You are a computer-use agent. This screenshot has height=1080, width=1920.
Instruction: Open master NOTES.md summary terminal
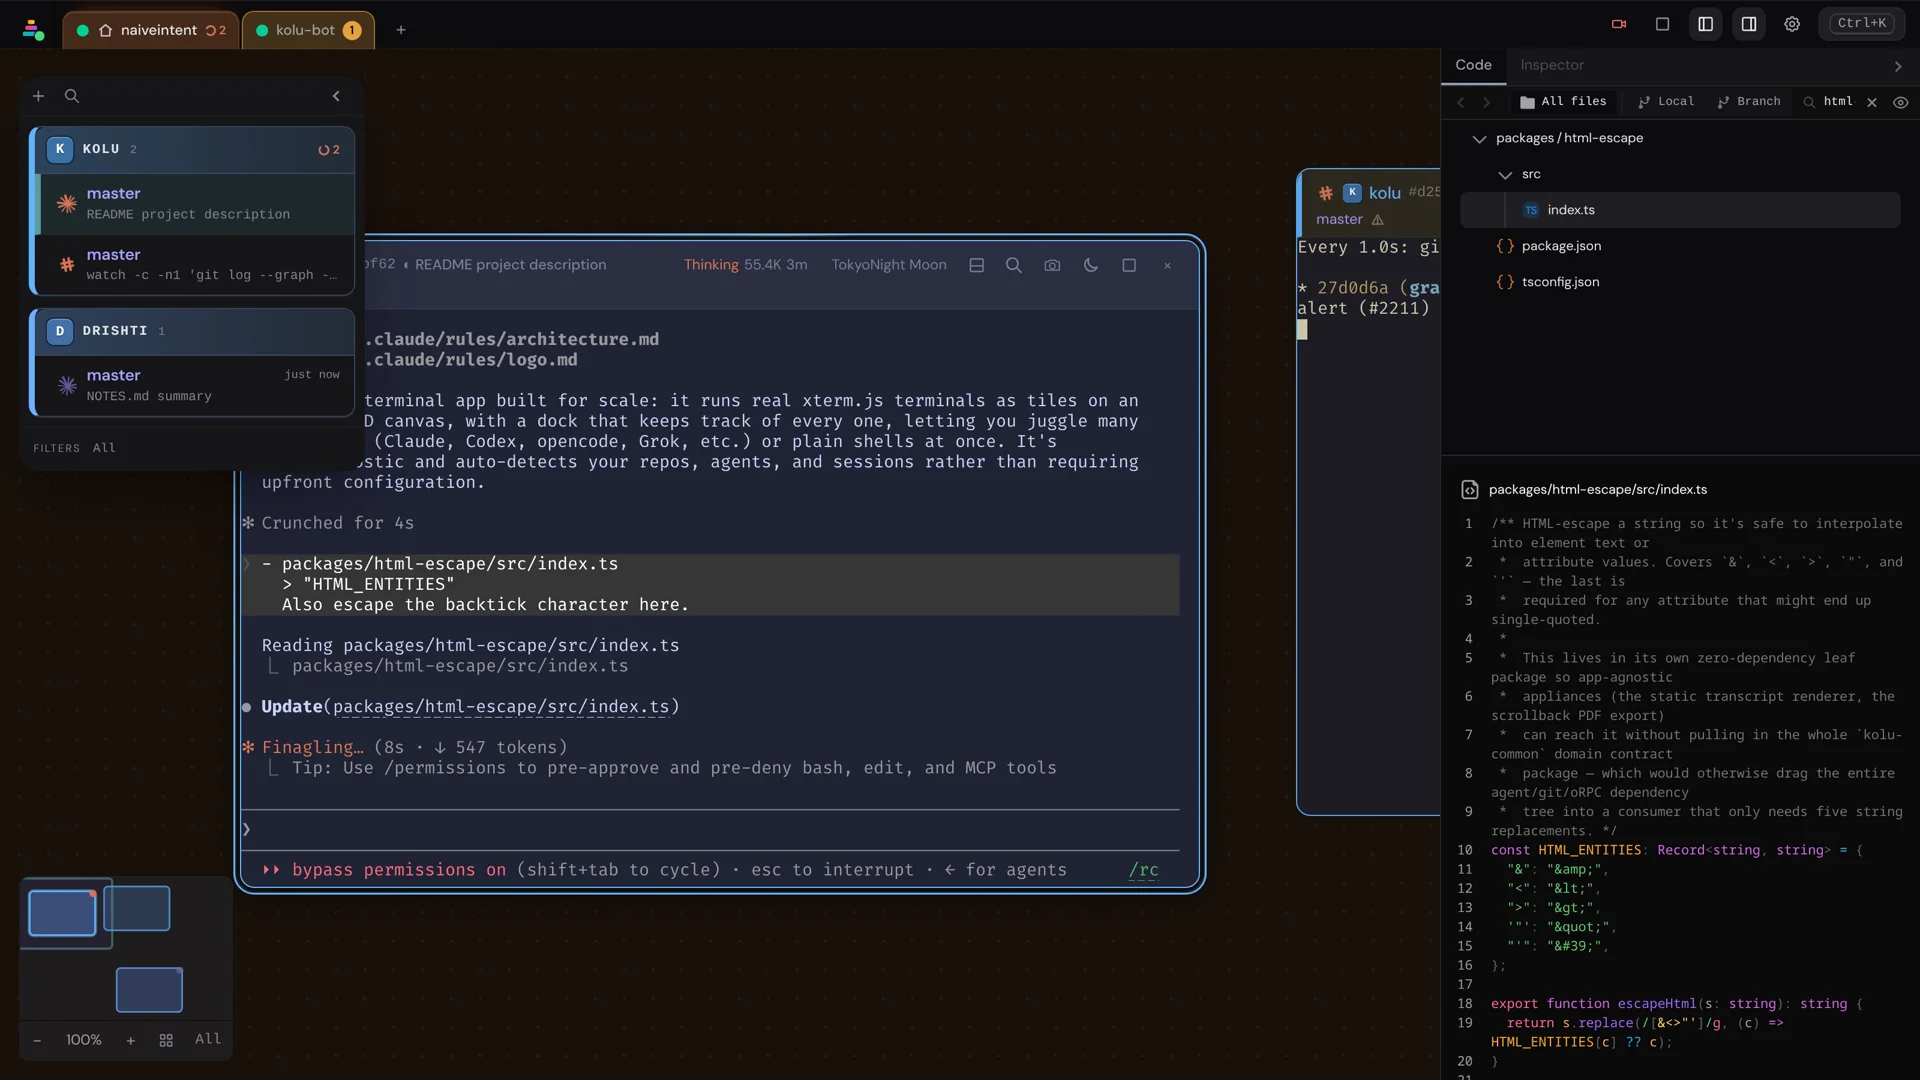195,385
